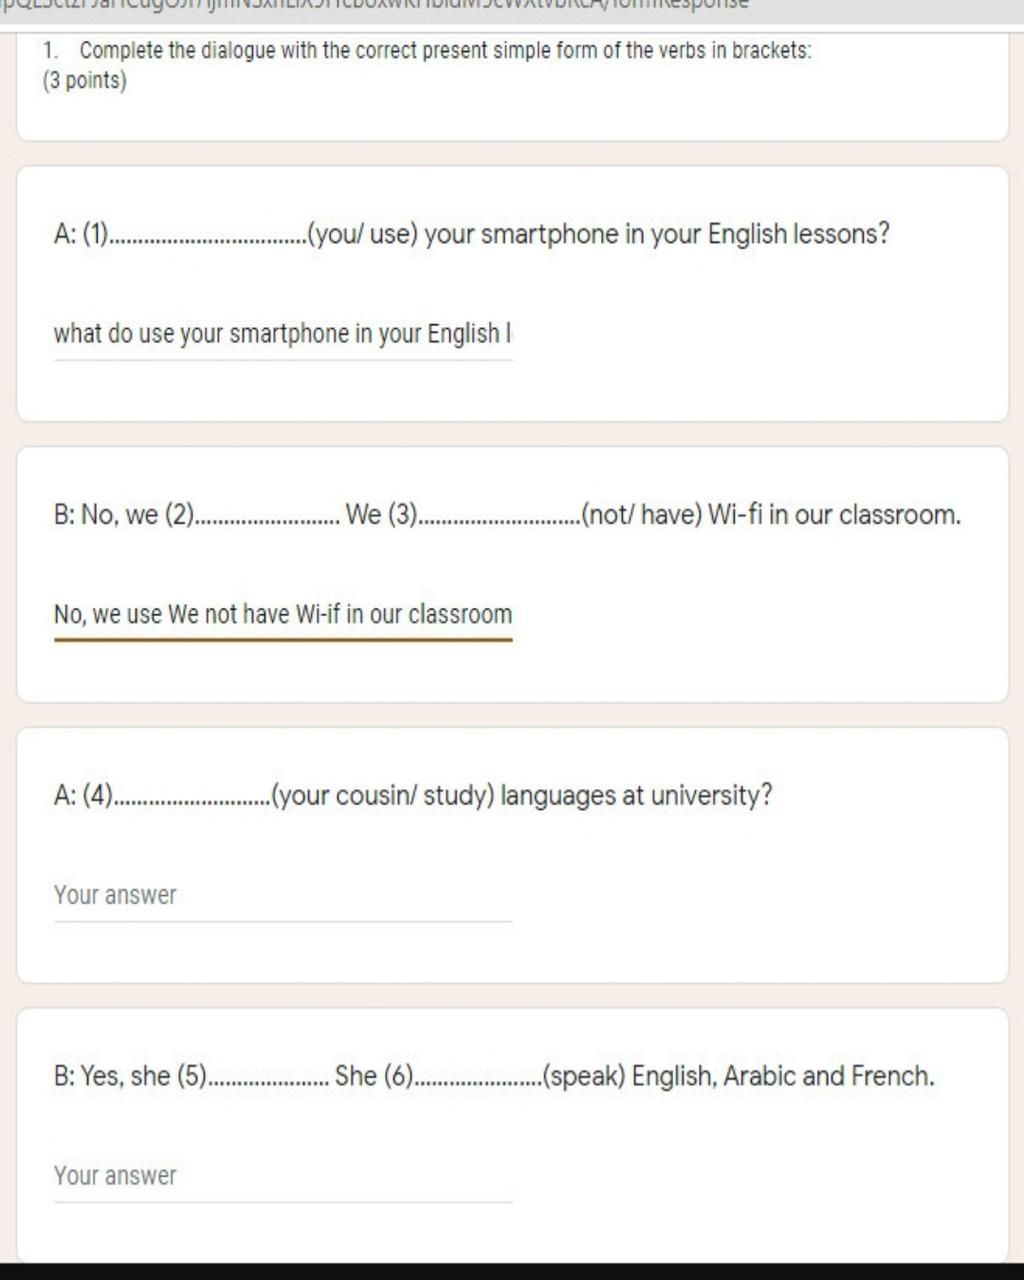Click the dotted blank numbered (1)
Image resolution: width=1024 pixels, height=1280 pixels.
coord(209,238)
